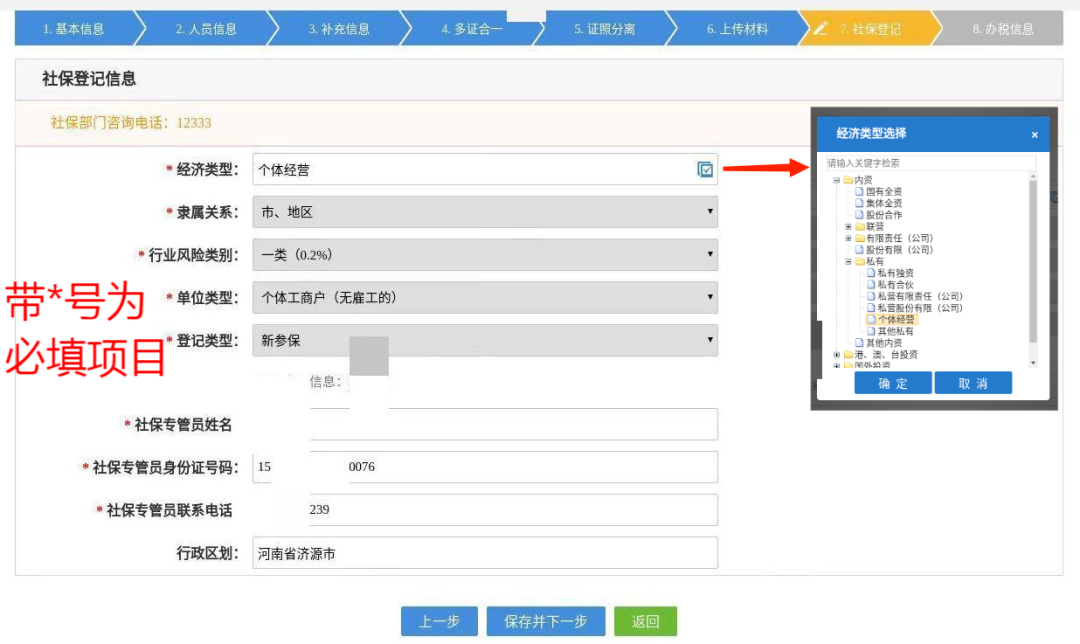Image resolution: width=1080 pixels, height=644 pixels.
Task: Select the 股份合作 document icon
Action: pyautogui.click(x=857, y=213)
